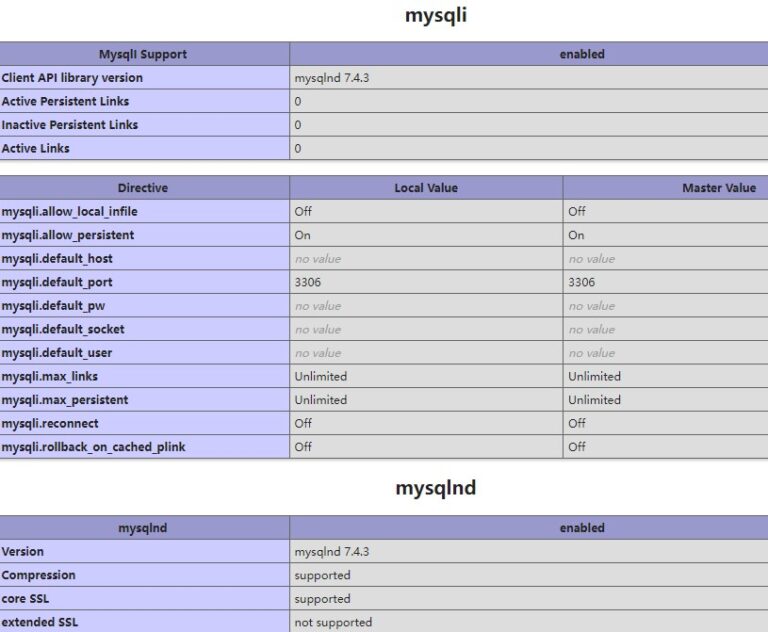Click the Active Persistent Links row label
Image resolution: width=768 pixels, height=632 pixels.
click(x=65, y=101)
